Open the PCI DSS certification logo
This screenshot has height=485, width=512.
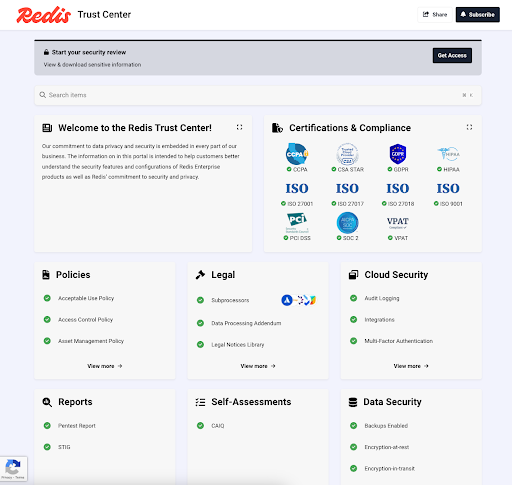297,223
